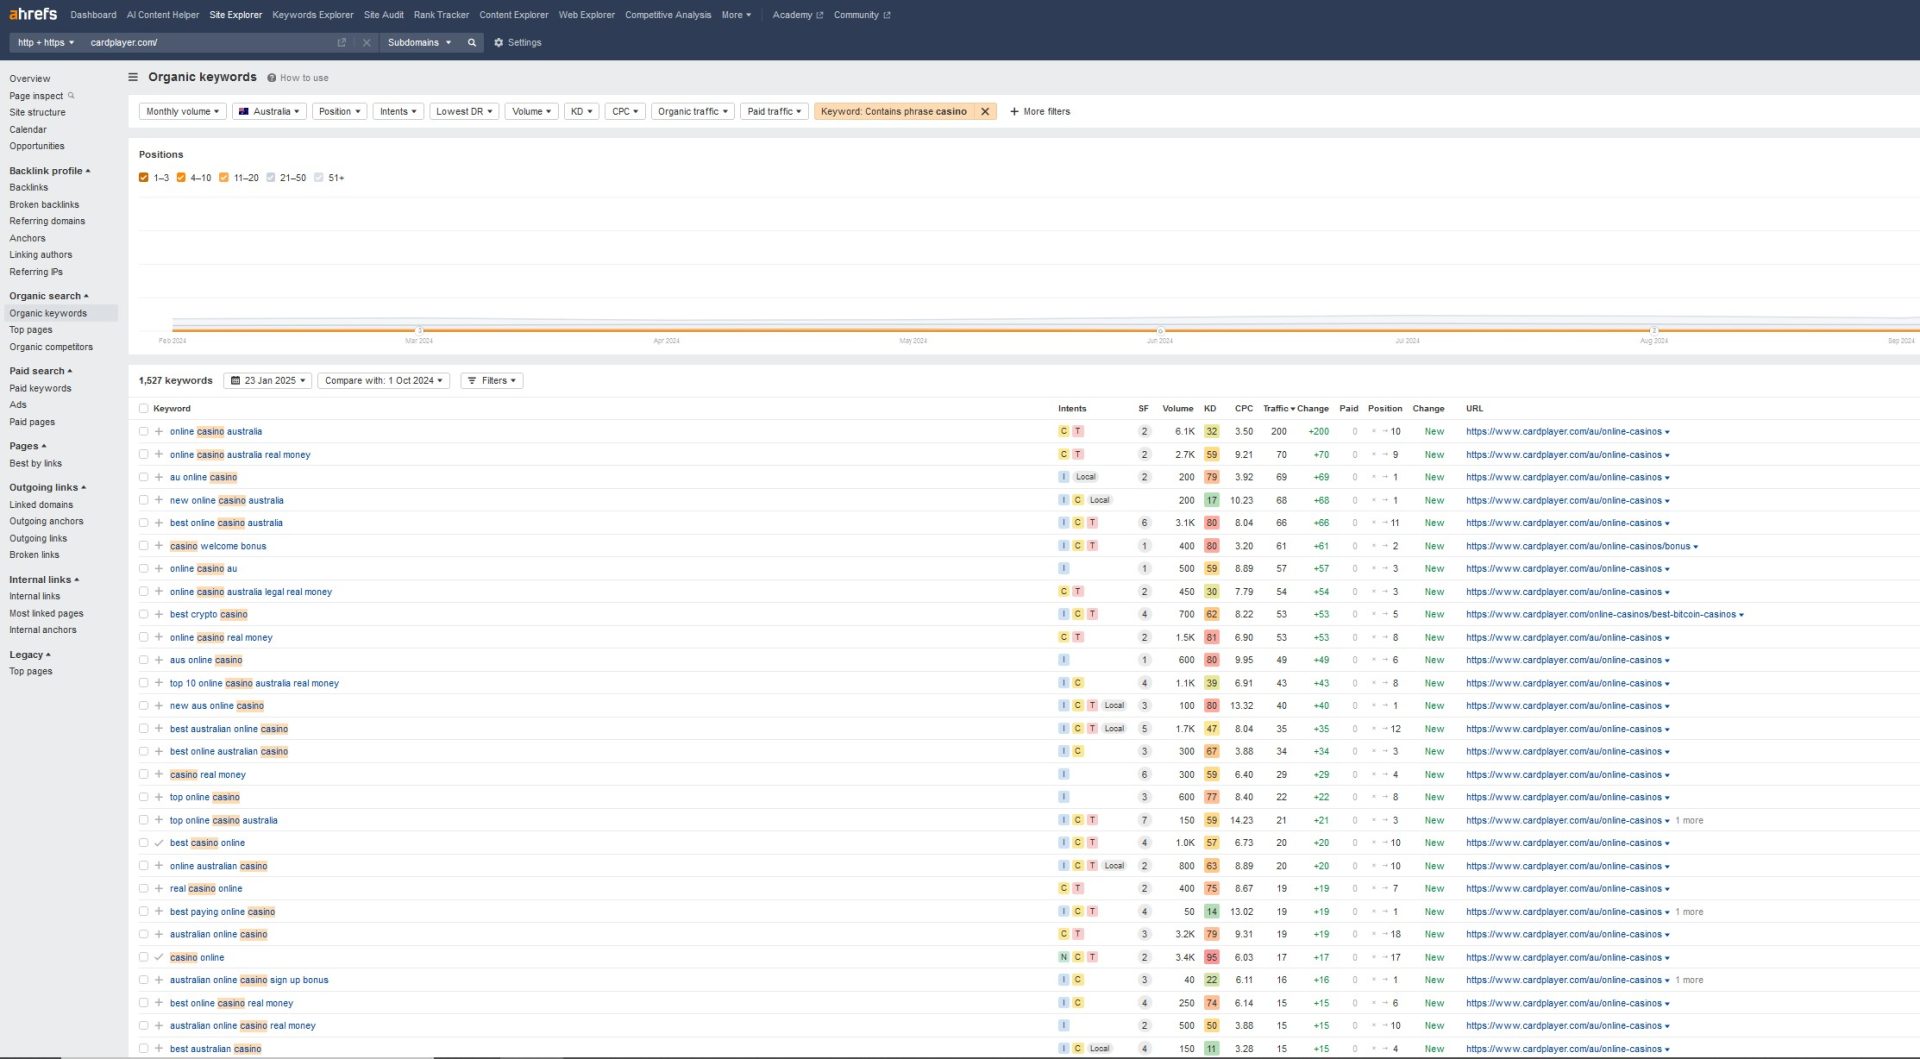The height and width of the screenshot is (1059, 1920).
Task: Click the Aug 2024 marker on positions chart
Action: pos(1654,330)
